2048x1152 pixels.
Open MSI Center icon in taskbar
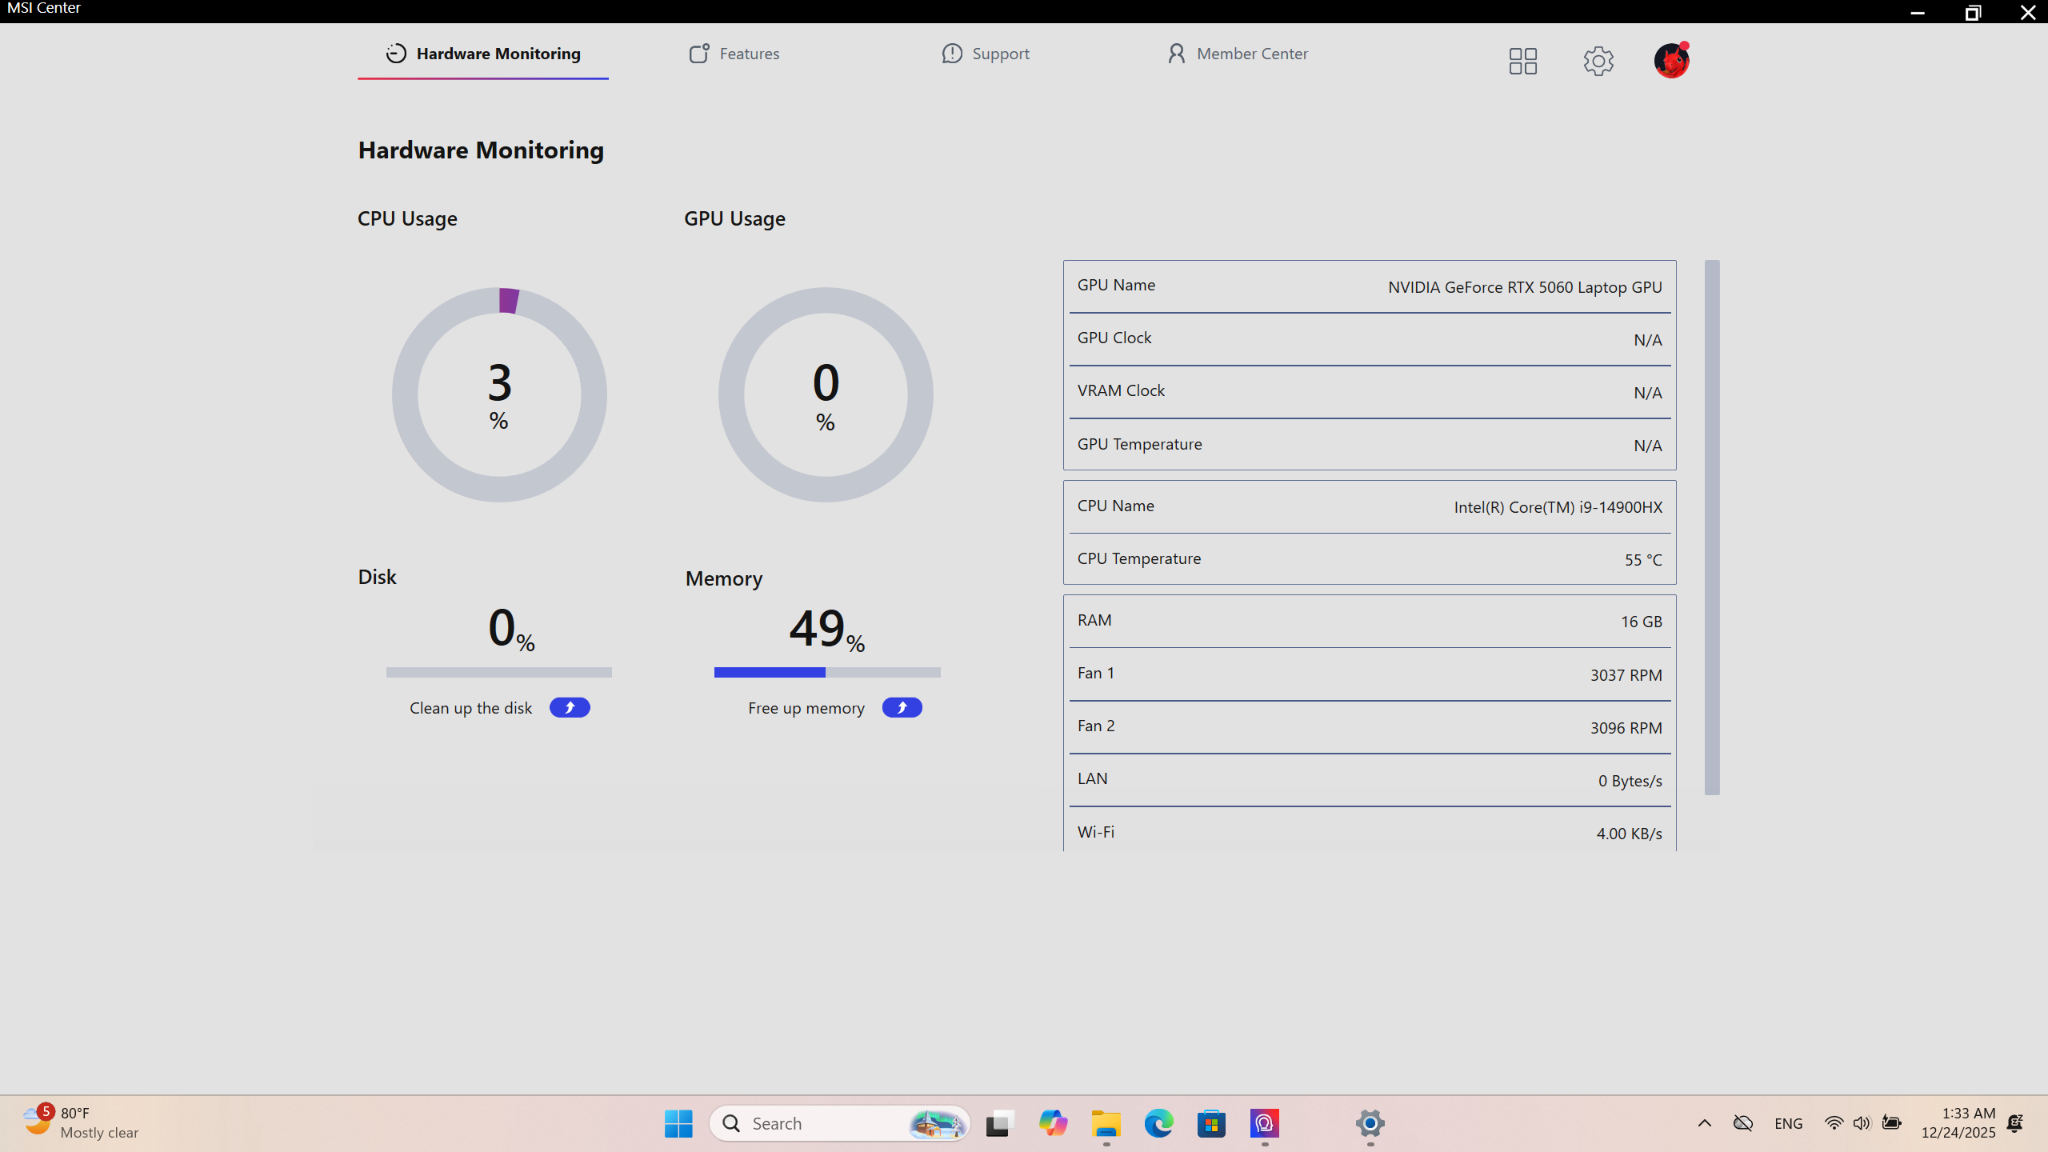tap(1264, 1123)
